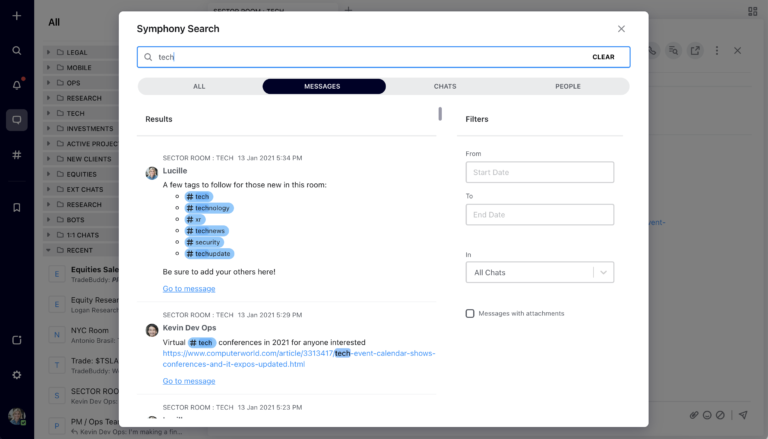Switch to the CHATS search tab
Image resolution: width=768 pixels, height=439 pixels.
[x=445, y=87]
